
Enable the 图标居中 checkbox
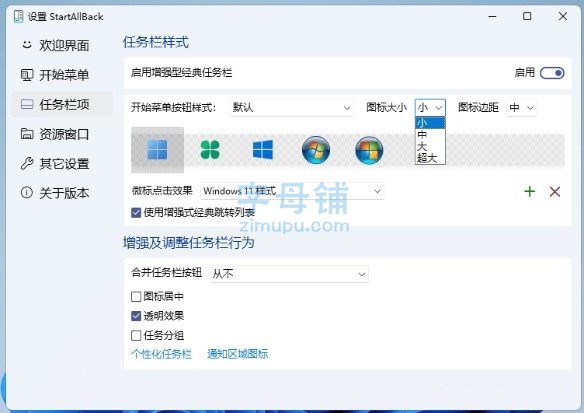pyautogui.click(x=136, y=296)
